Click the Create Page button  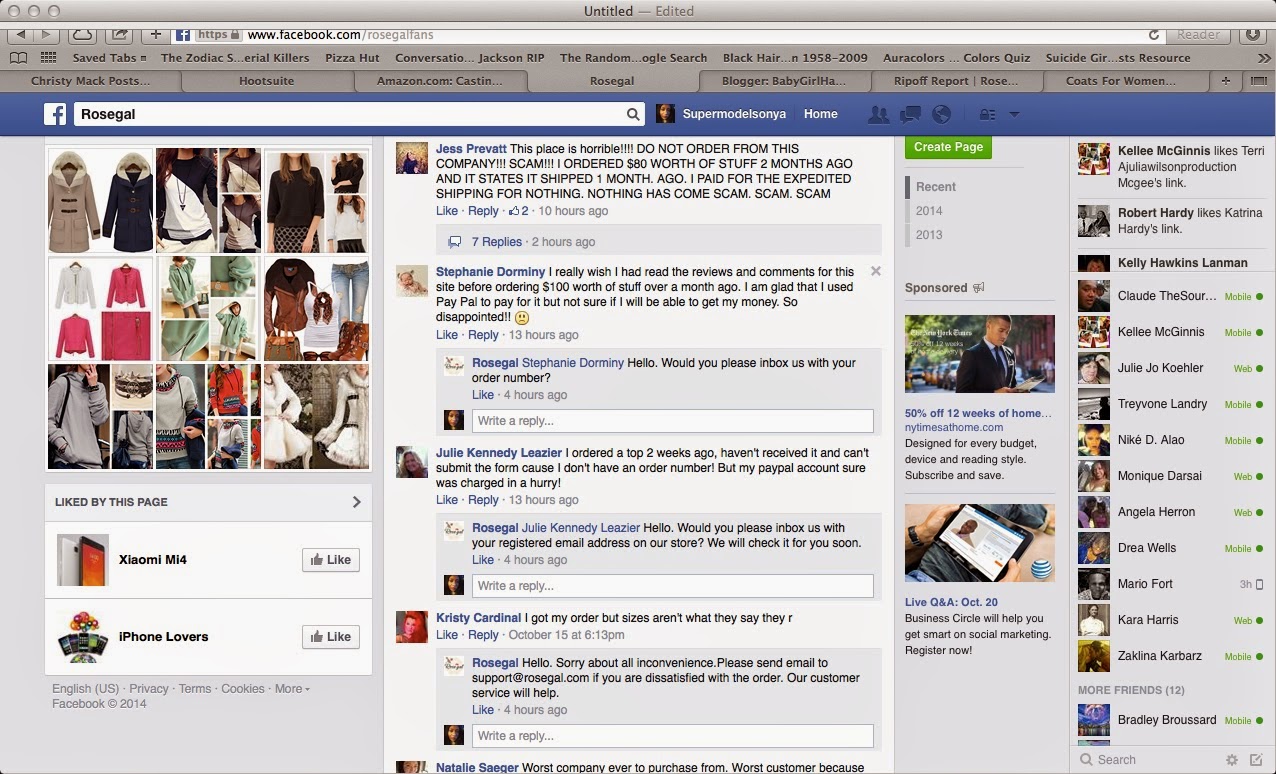click(x=948, y=146)
